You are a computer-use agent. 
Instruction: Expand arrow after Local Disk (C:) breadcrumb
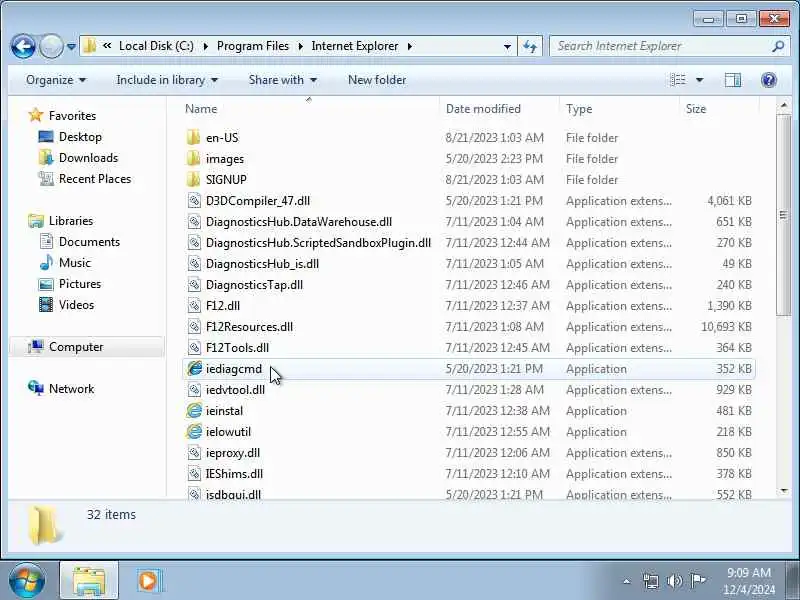click(x=206, y=46)
